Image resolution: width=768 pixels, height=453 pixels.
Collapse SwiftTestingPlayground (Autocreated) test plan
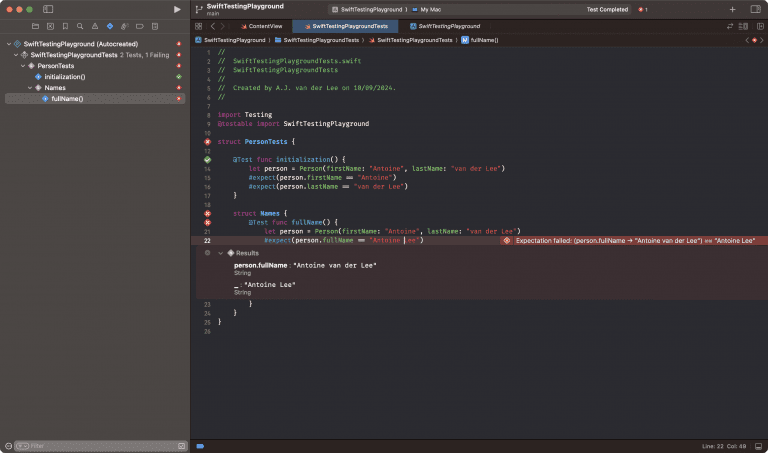click(x=9, y=44)
